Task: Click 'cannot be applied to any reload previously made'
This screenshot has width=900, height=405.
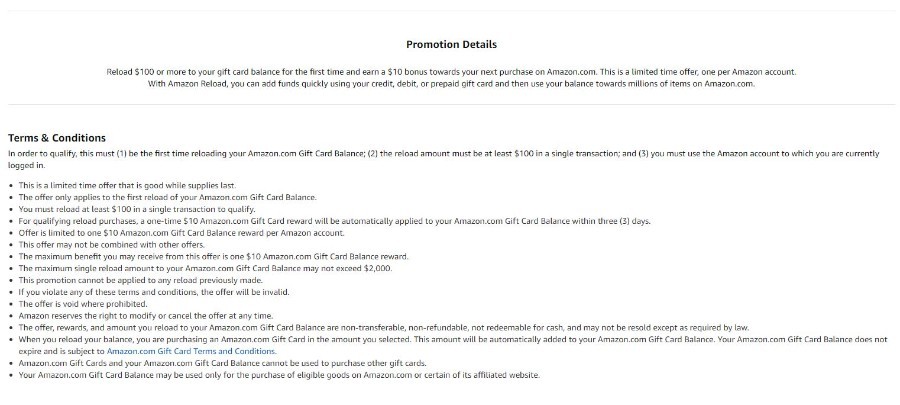Action: click(x=141, y=280)
